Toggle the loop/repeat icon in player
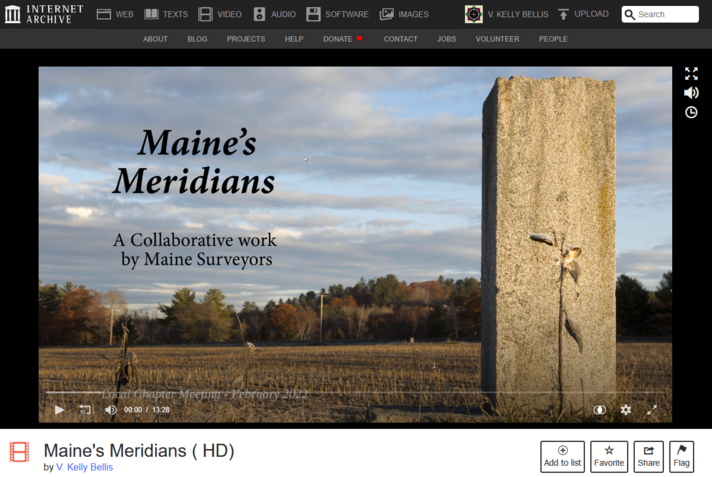 85,409
